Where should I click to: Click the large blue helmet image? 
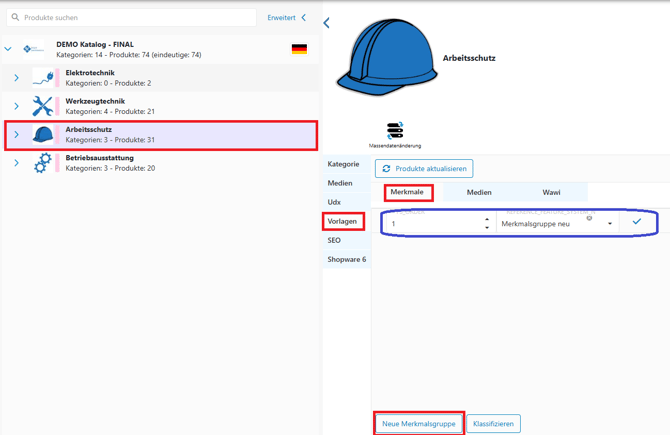coord(386,56)
